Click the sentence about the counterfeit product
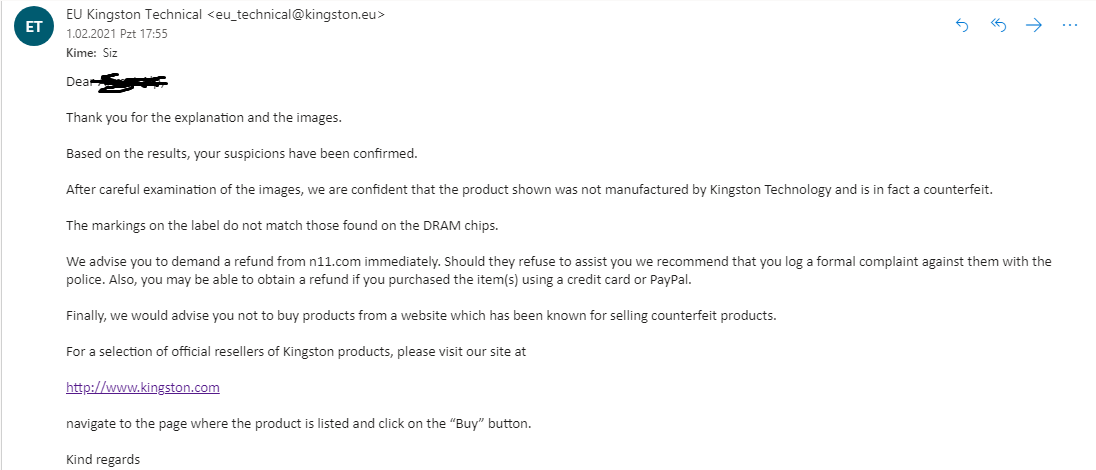 tap(529, 189)
